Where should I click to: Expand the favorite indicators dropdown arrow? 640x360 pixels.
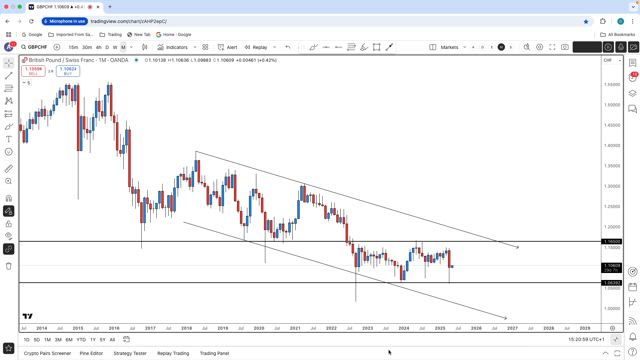tap(195, 47)
